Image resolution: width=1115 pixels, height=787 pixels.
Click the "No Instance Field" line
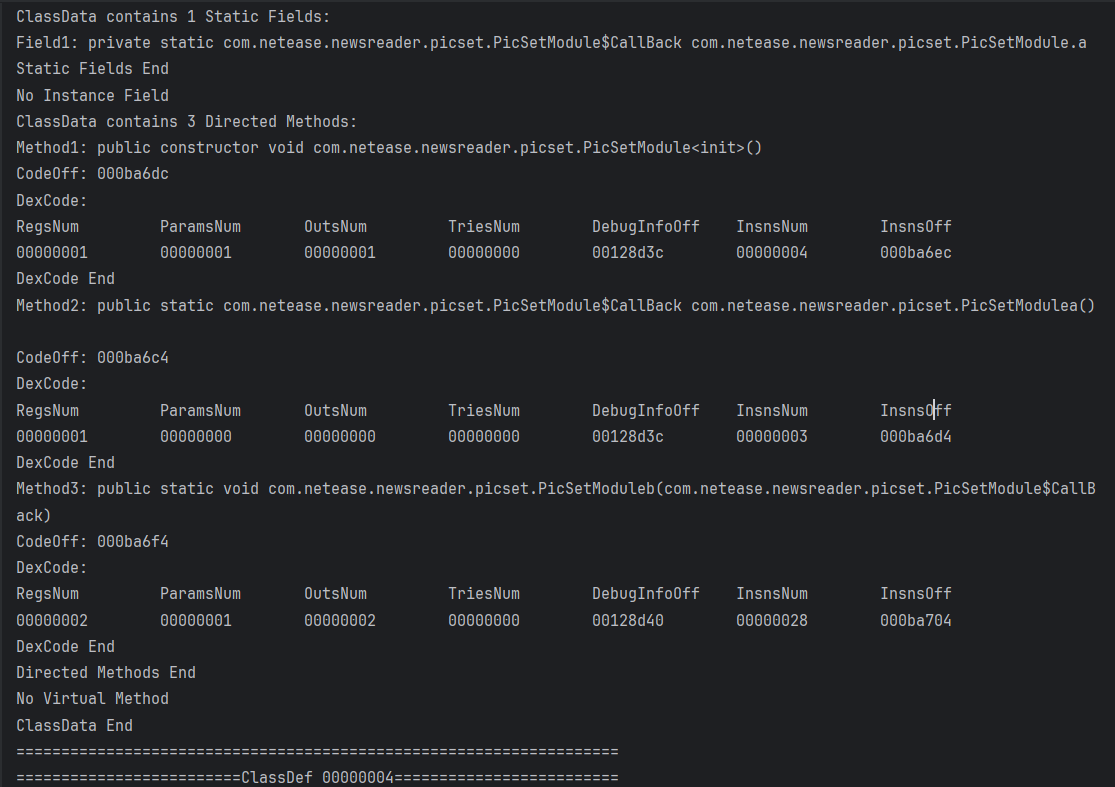coord(92,96)
